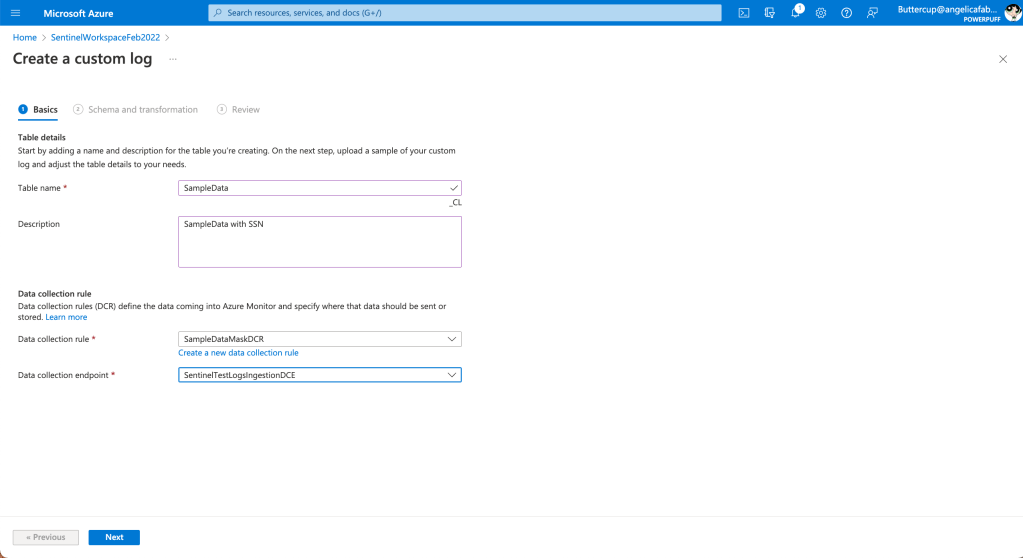Expand the Data collection rule dropdown
Image resolution: width=1023 pixels, height=558 pixels.
pyautogui.click(x=319, y=339)
